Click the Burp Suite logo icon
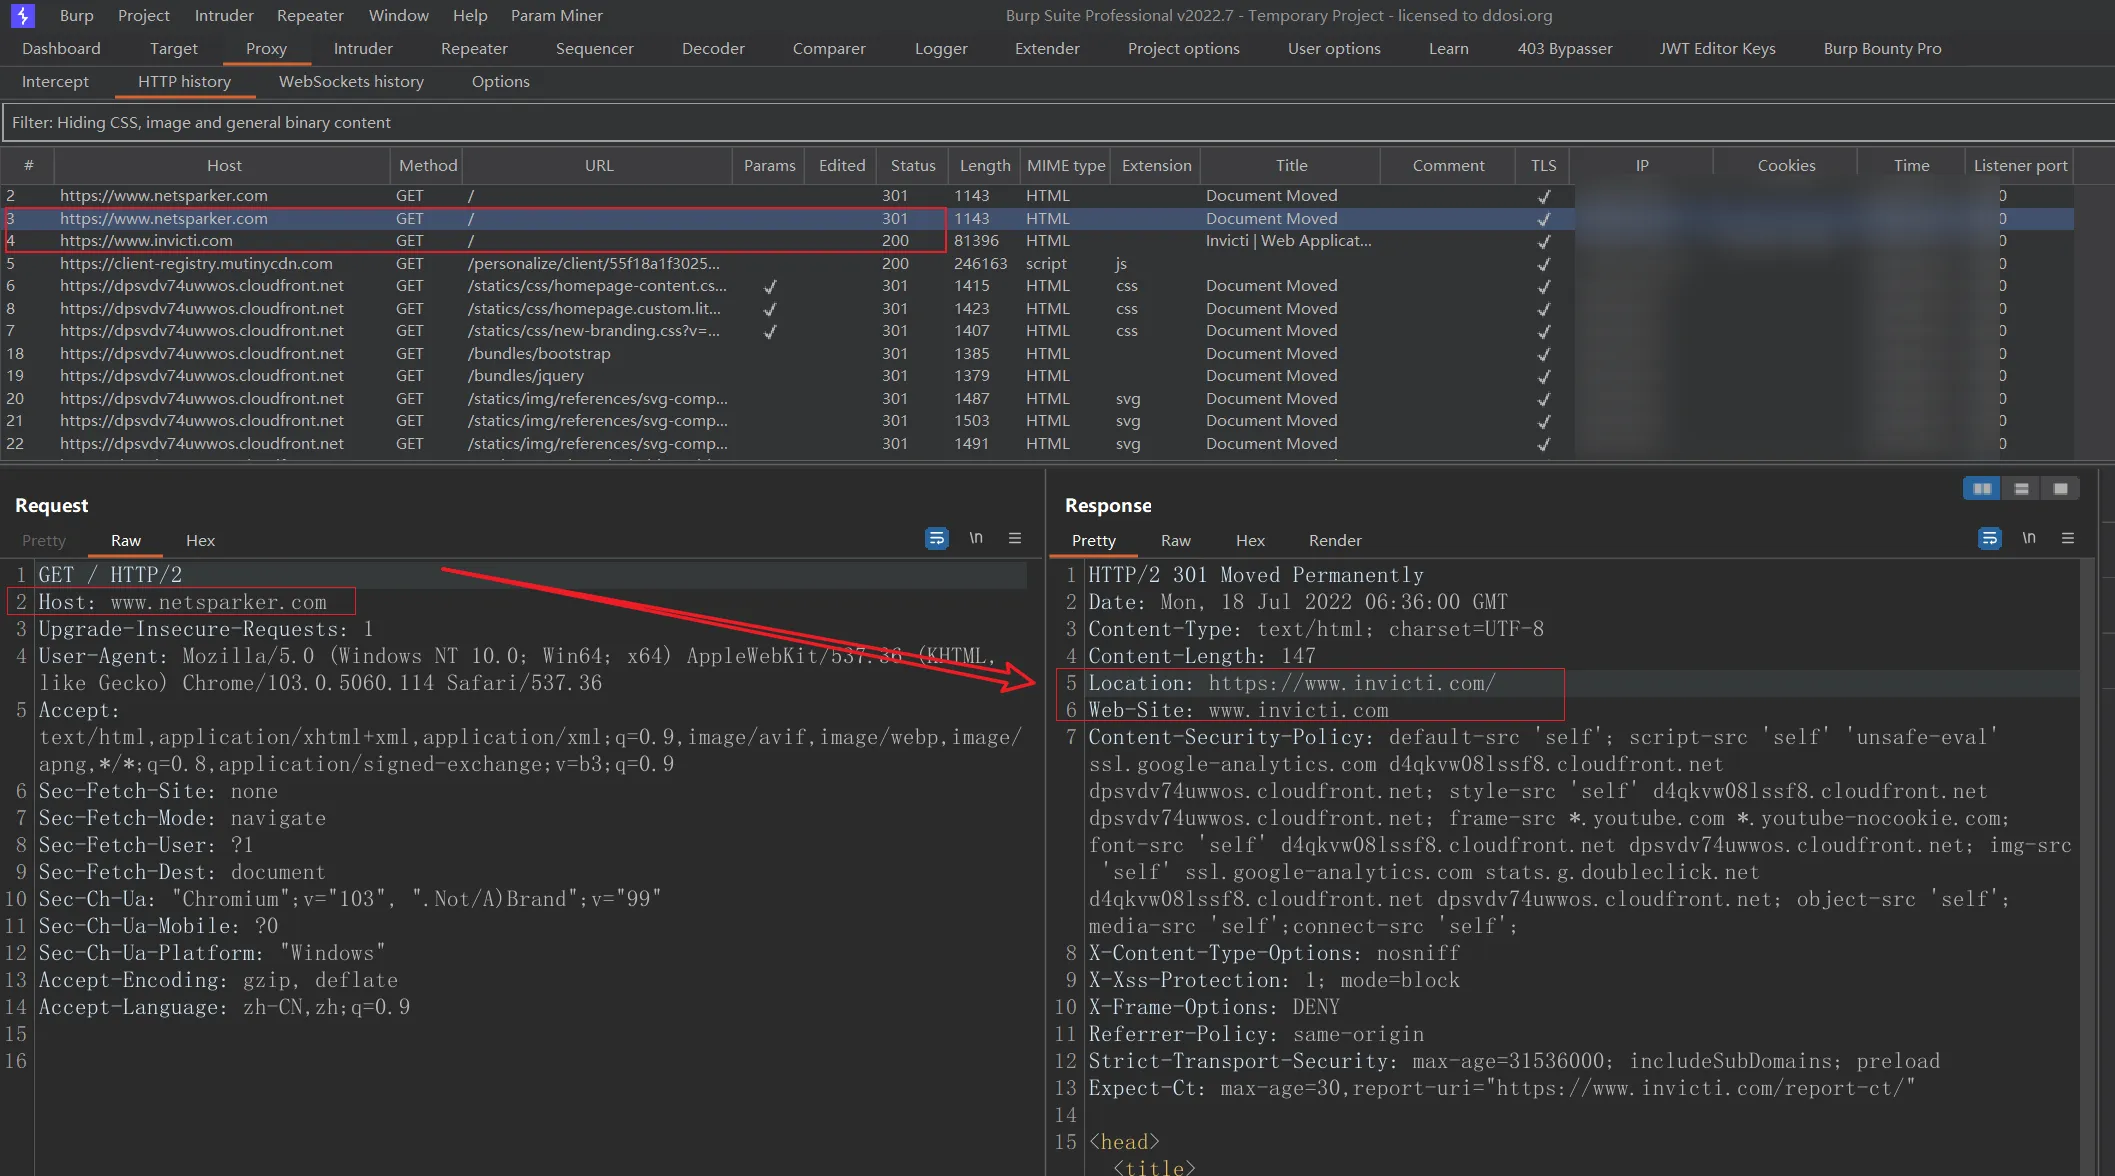2115x1176 pixels. coord(22,15)
